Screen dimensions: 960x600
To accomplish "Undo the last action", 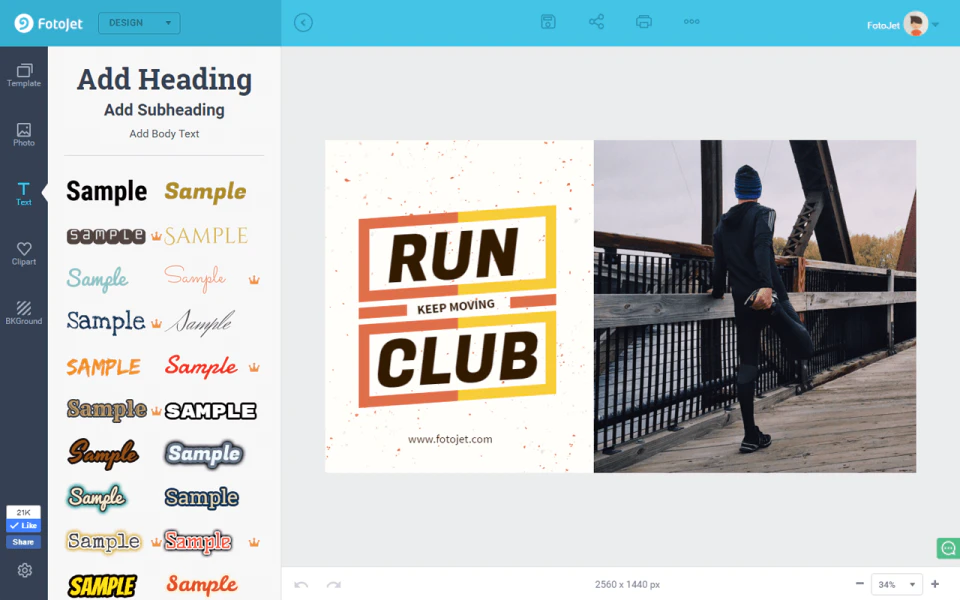I will pyautogui.click(x=301, y=584).
